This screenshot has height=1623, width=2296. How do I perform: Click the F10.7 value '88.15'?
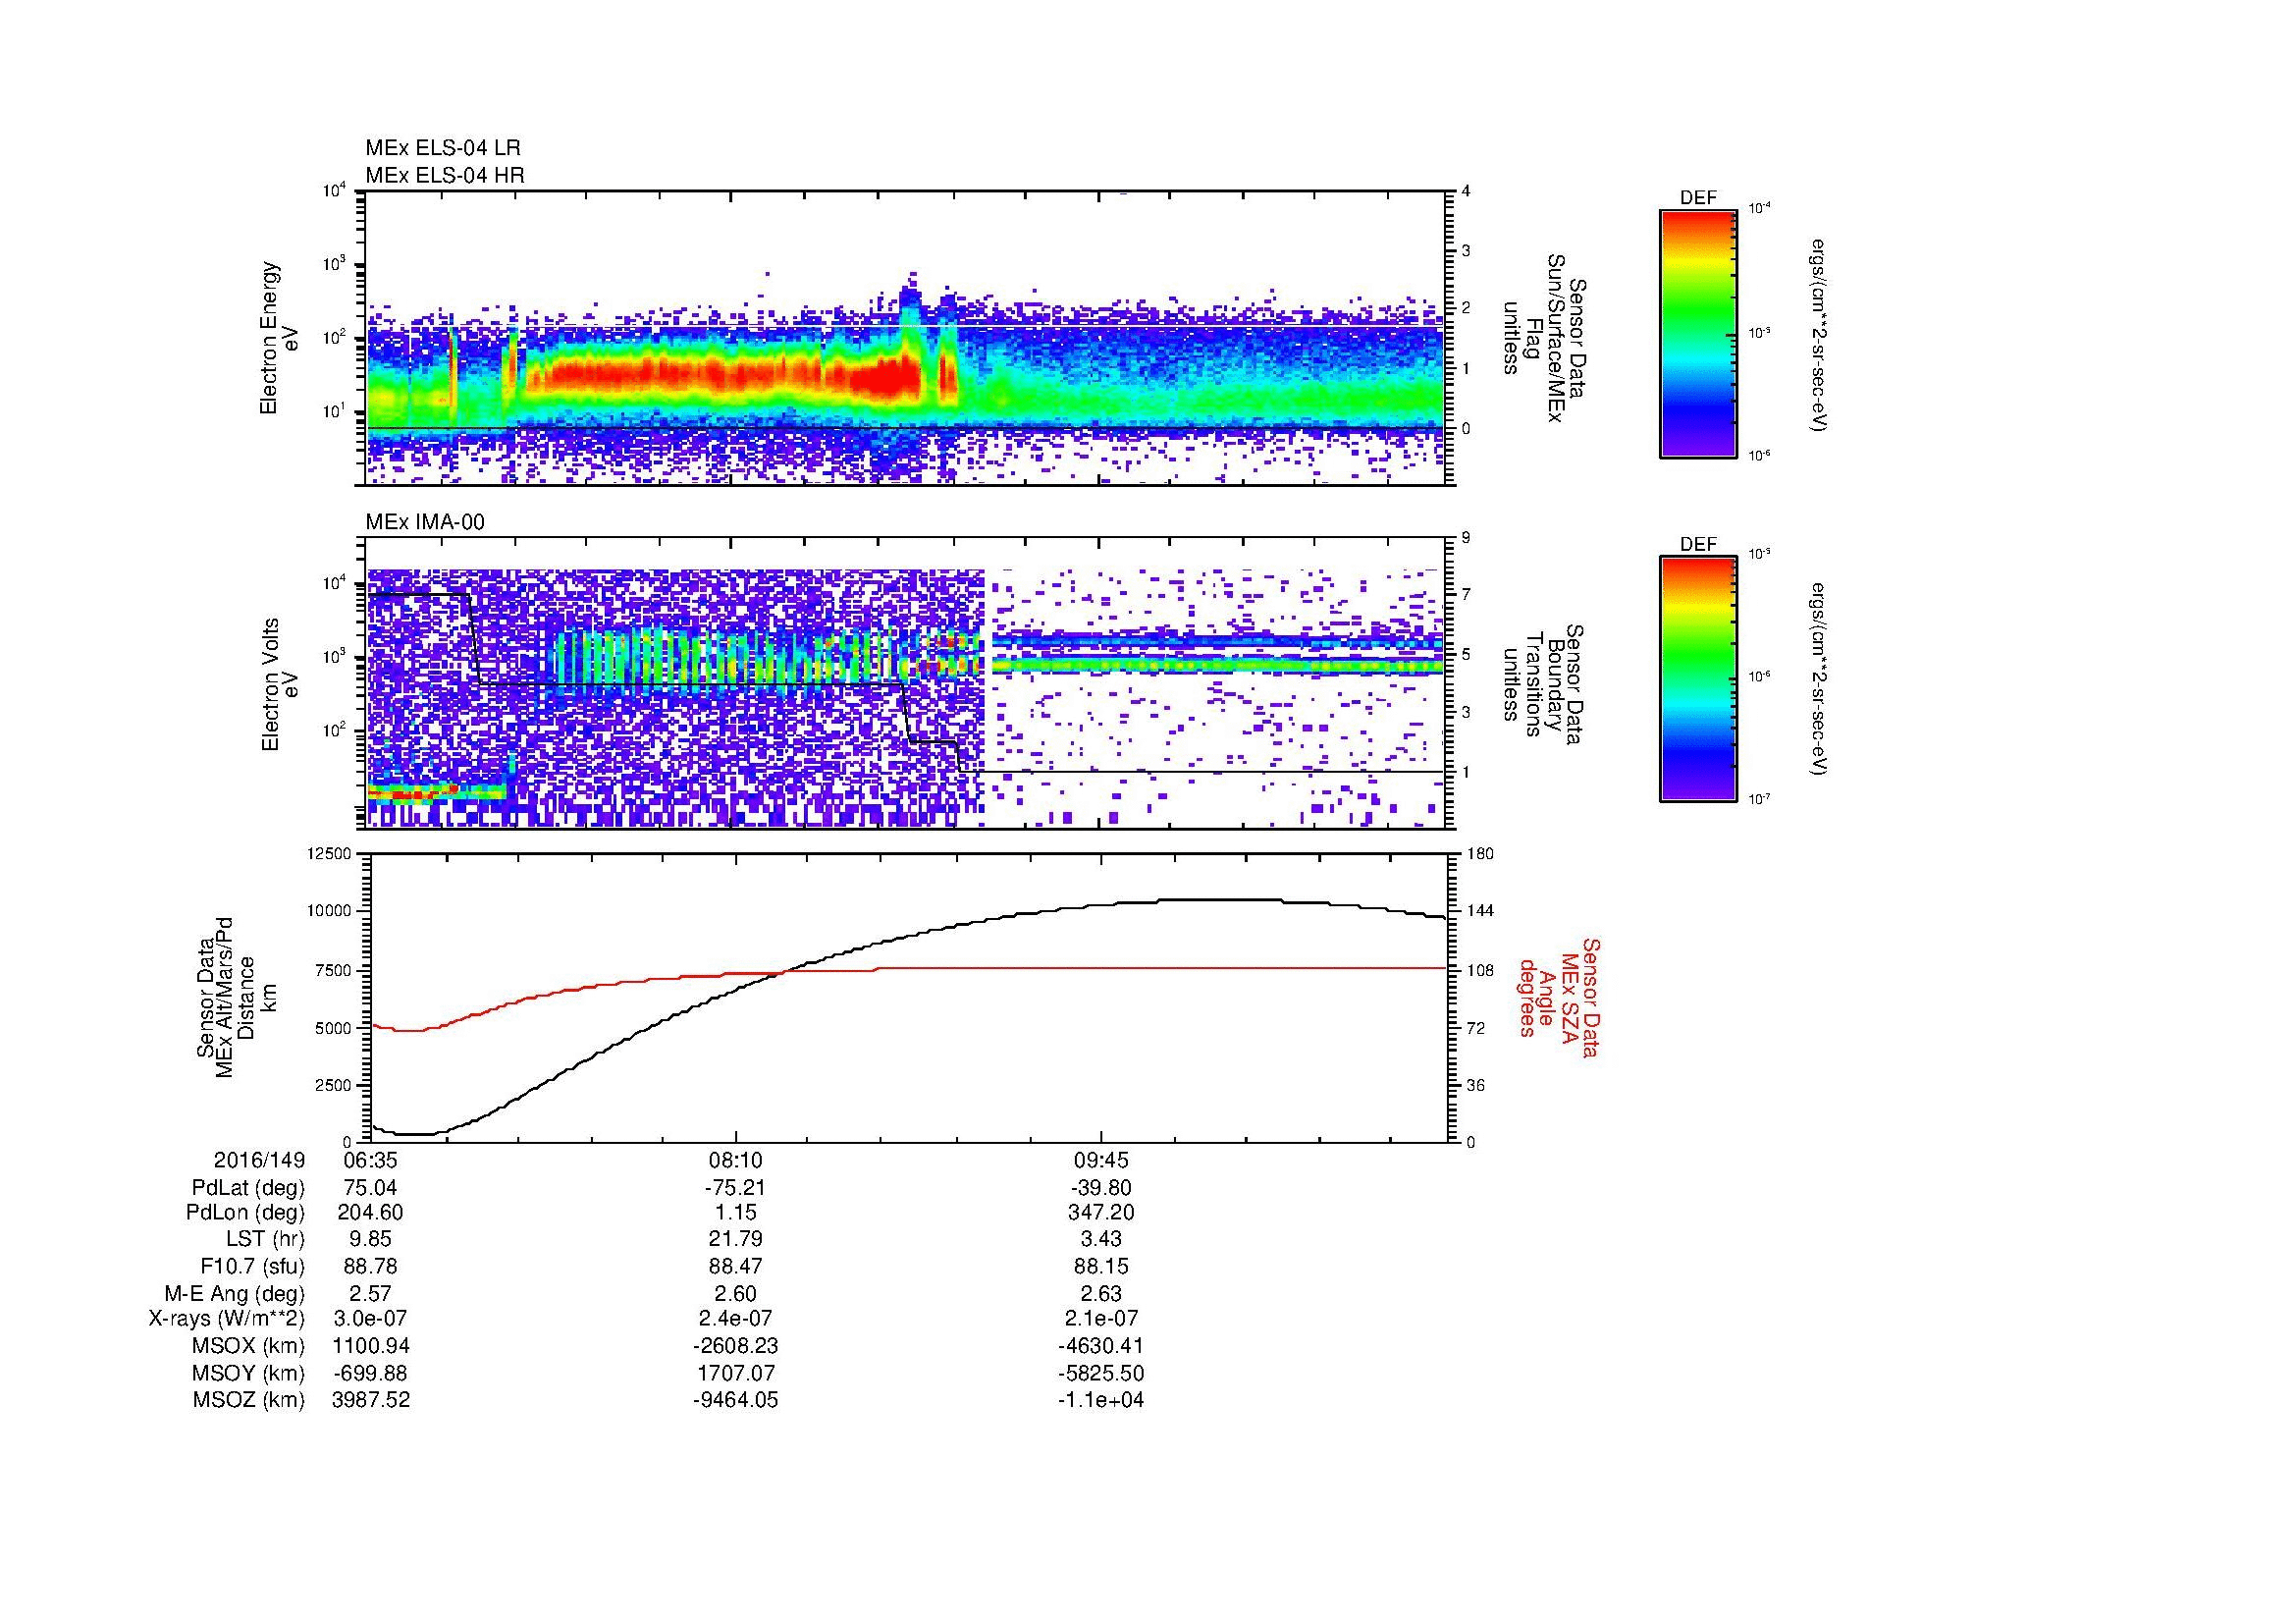[x=1101, y=1266]
